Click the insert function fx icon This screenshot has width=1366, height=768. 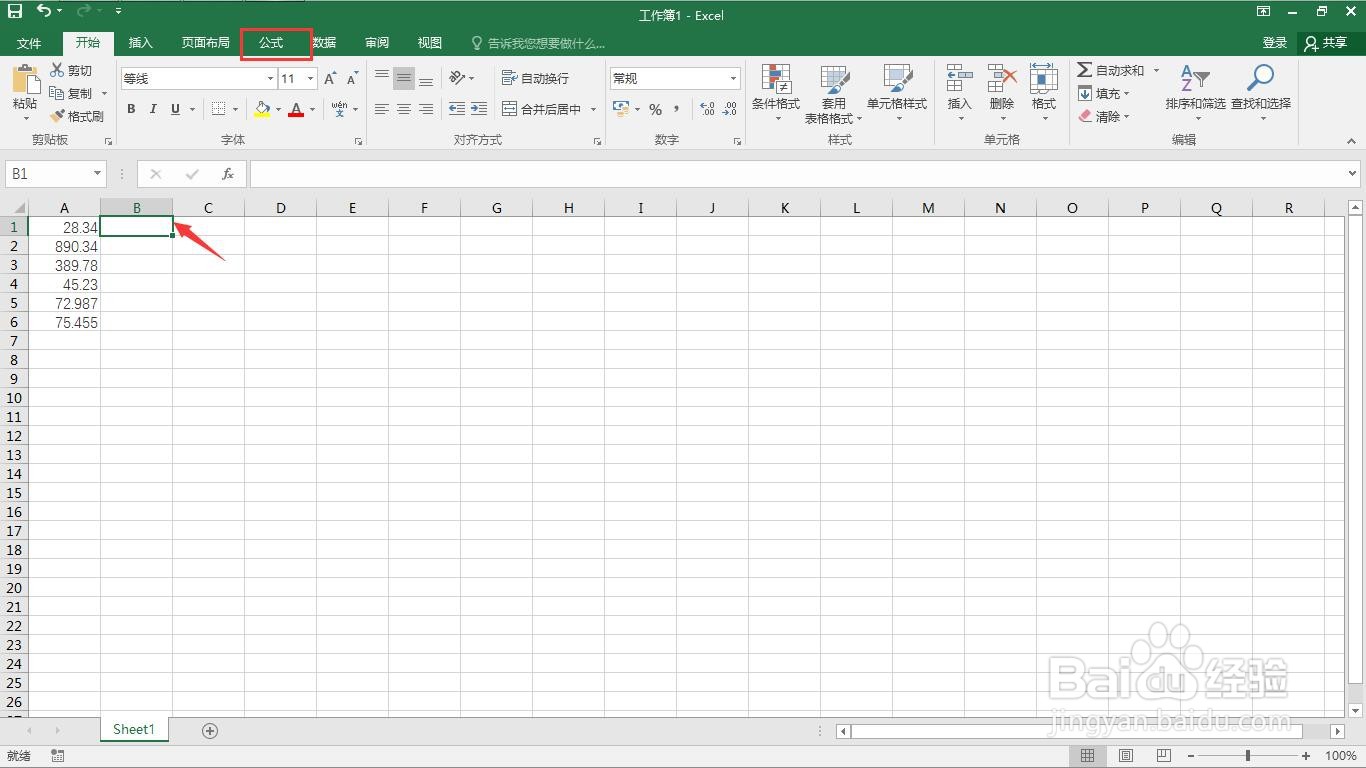228,174
